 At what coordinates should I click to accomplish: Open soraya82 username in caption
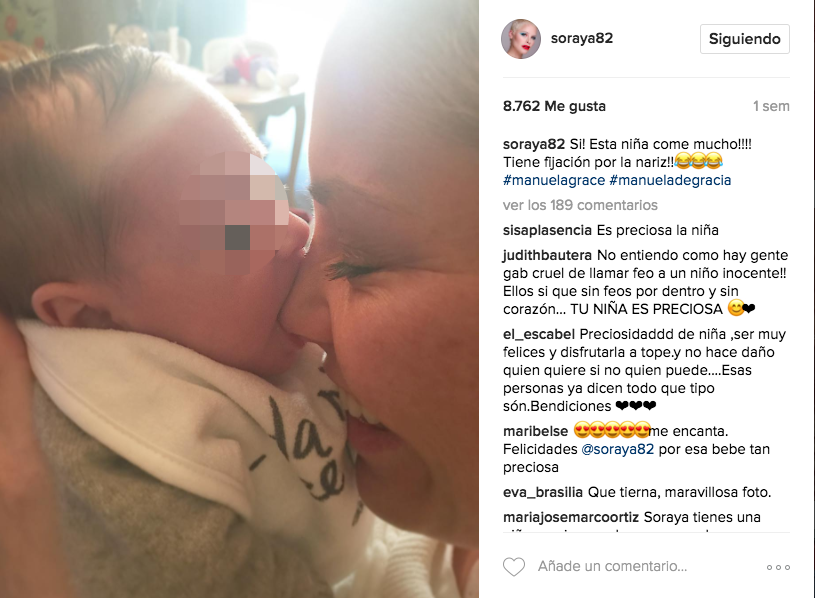(x=534, y=144)
